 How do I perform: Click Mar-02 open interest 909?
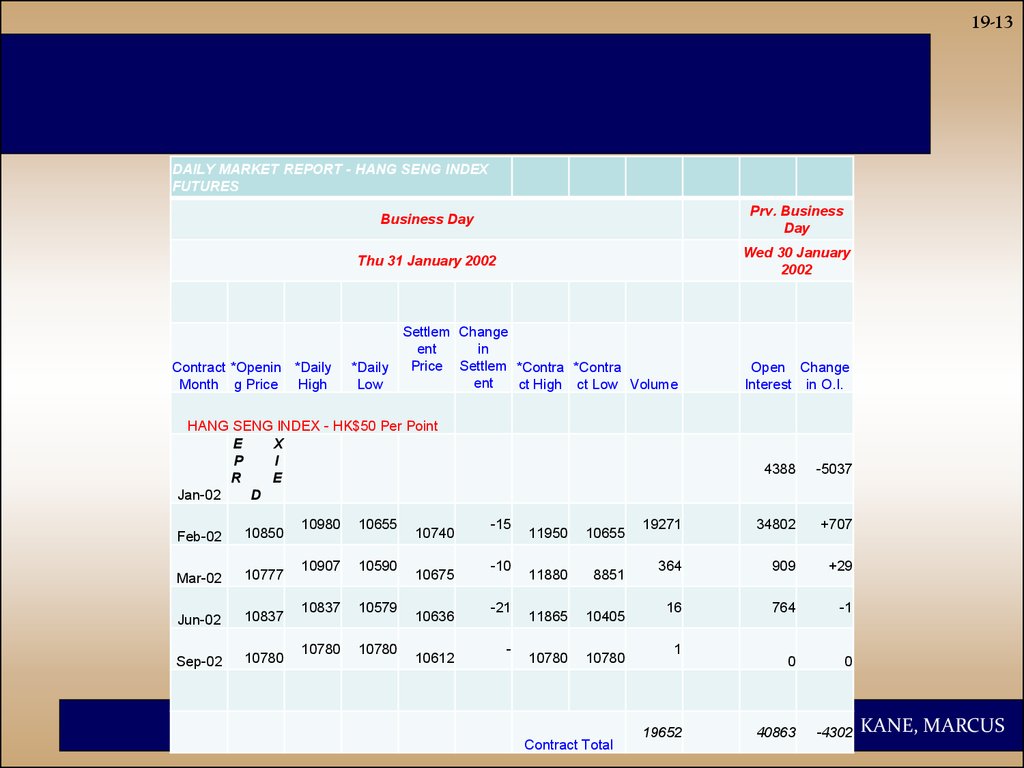784,566
